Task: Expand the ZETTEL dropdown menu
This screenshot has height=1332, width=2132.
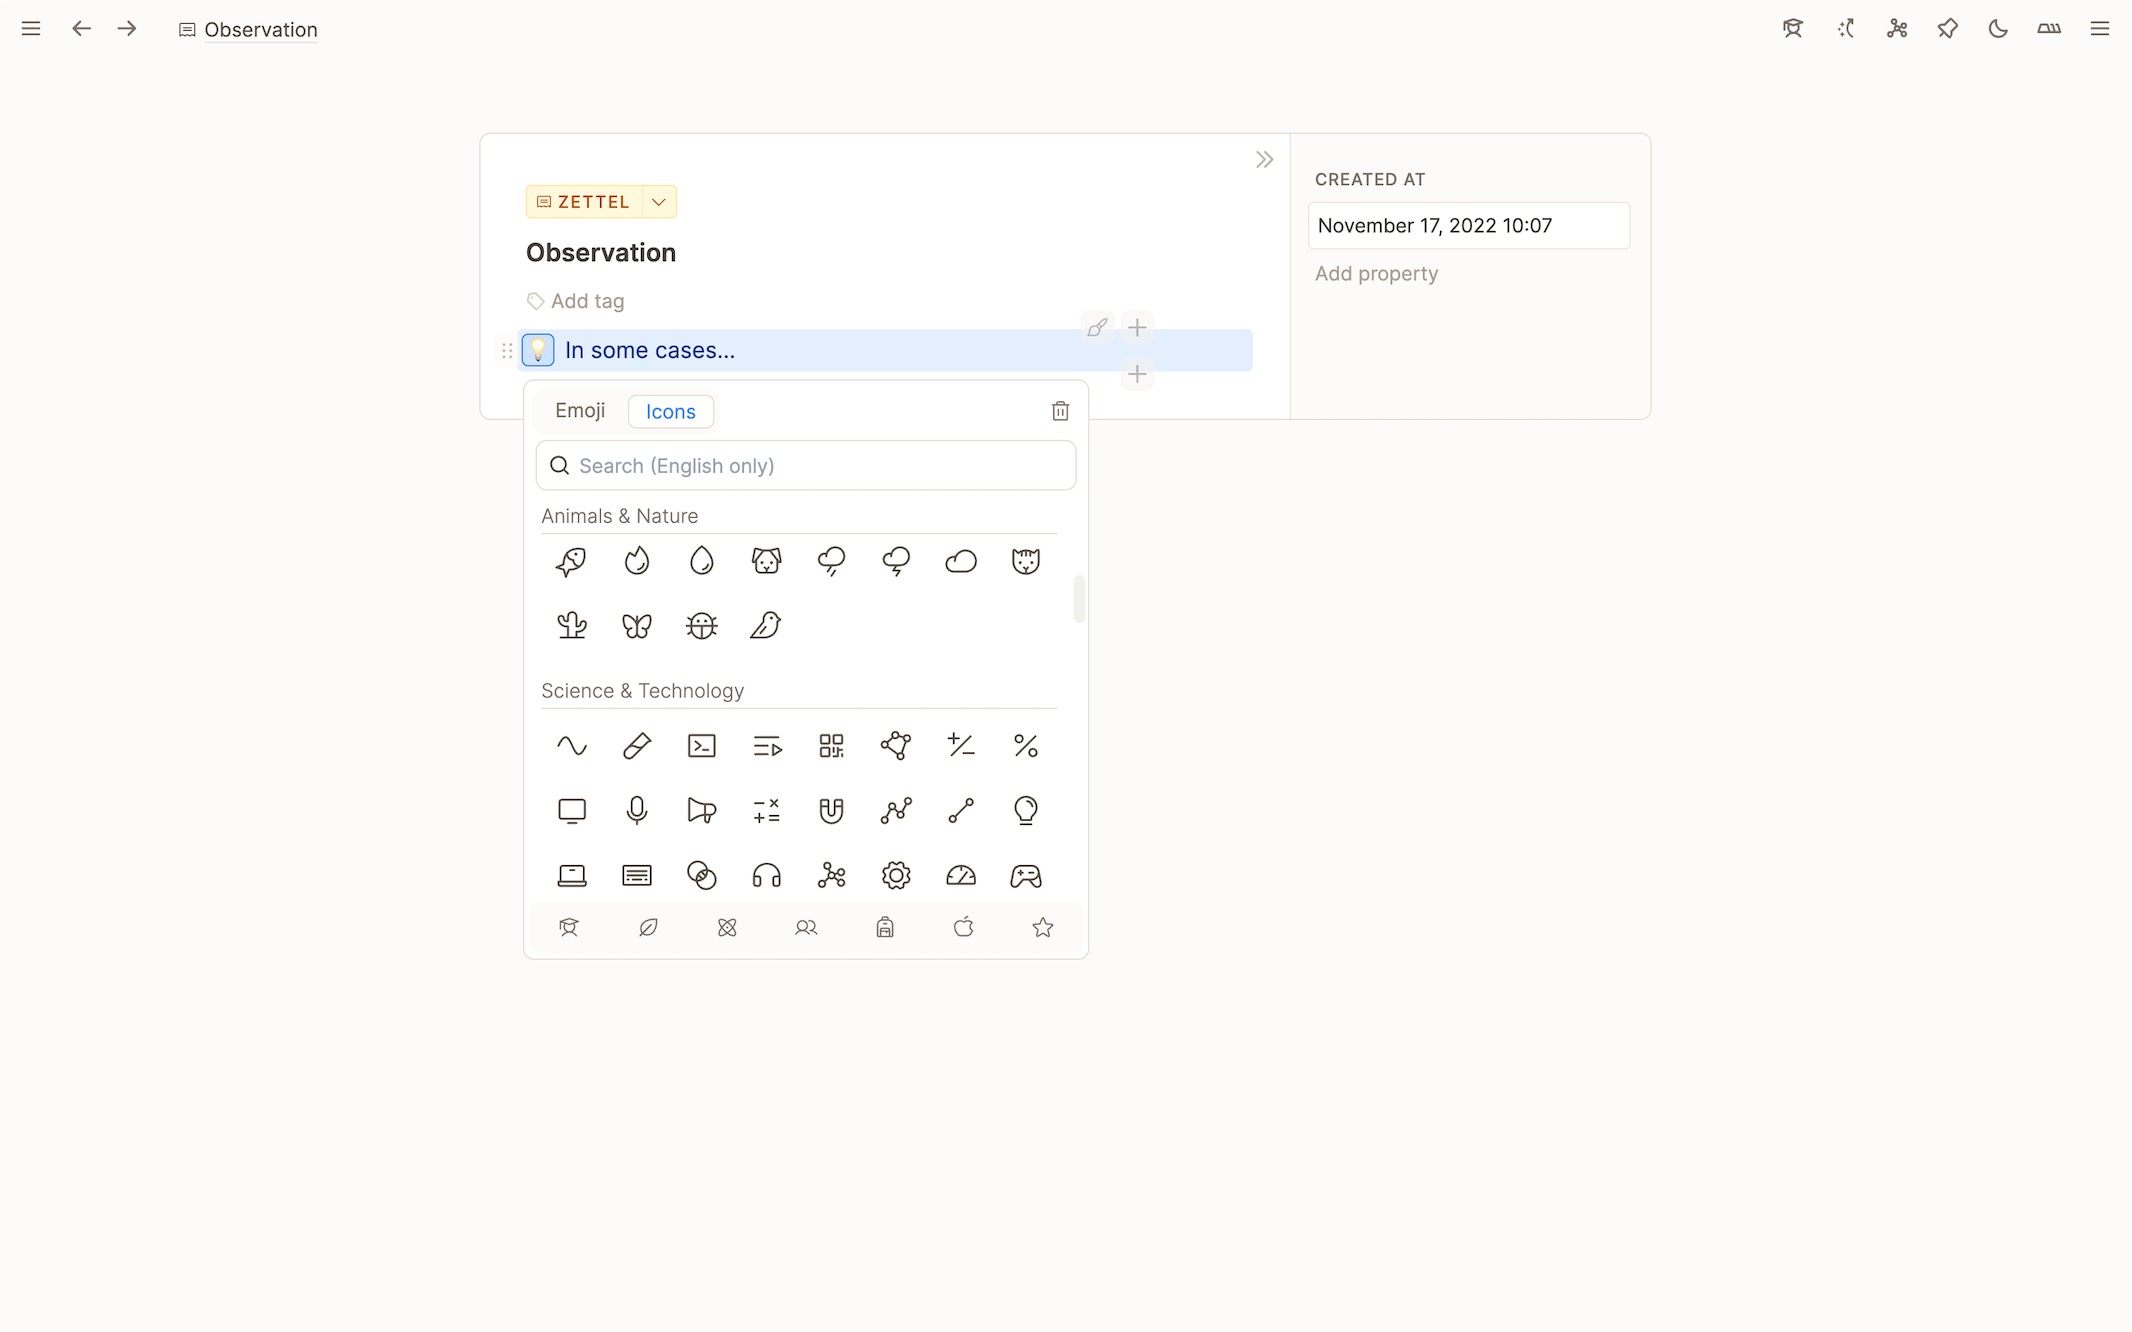Action: tap(656, 201)
